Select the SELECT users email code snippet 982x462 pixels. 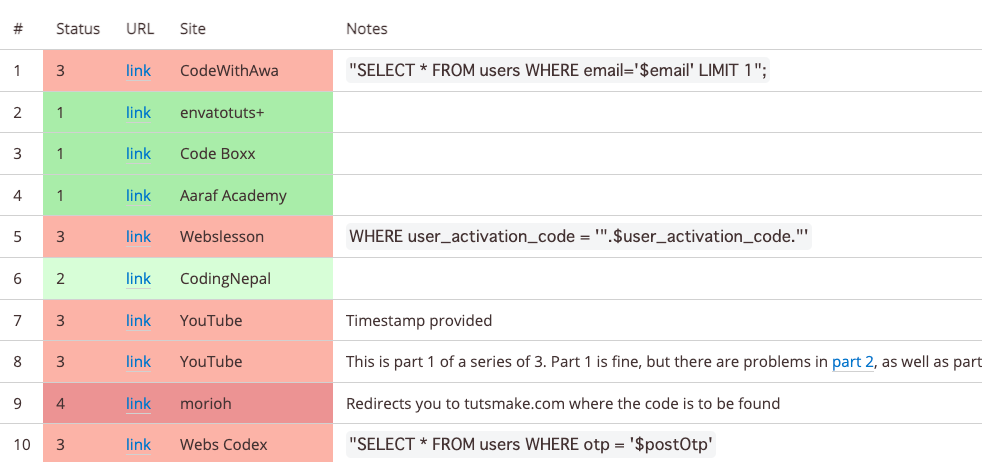[x=558, y=71]
